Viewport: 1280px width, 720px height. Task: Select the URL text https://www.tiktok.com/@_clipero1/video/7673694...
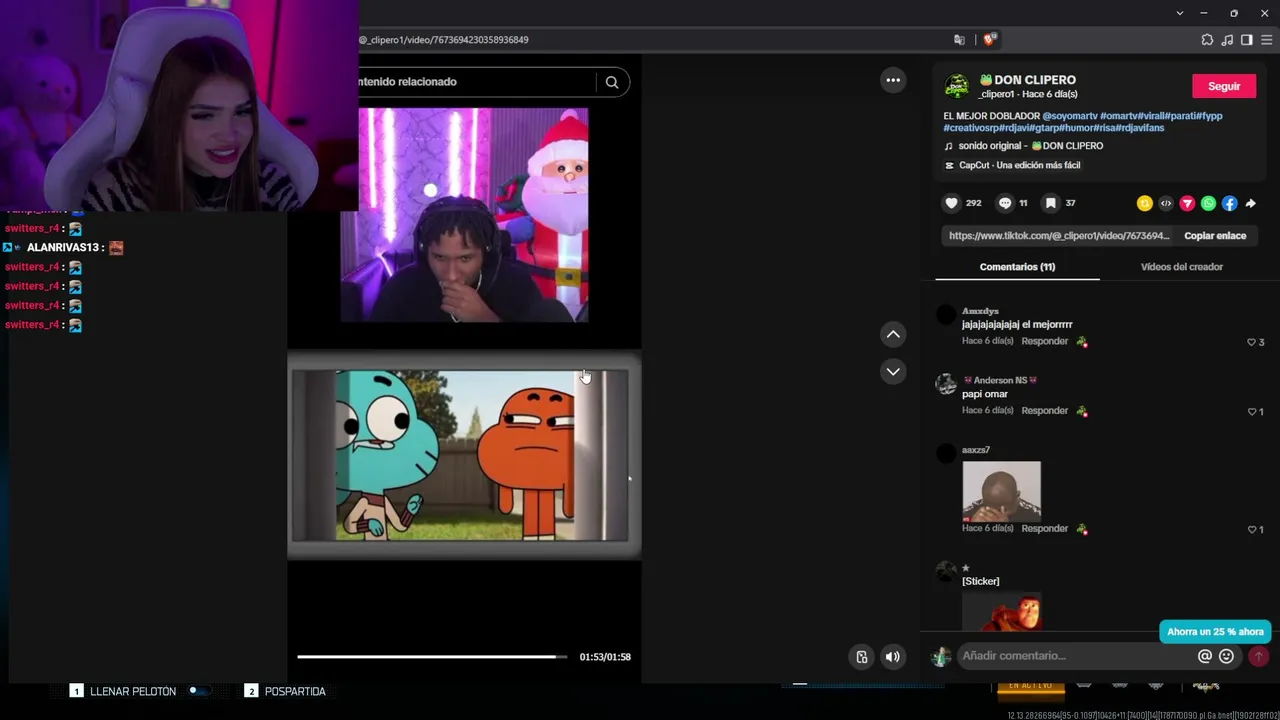[1059, 236]
